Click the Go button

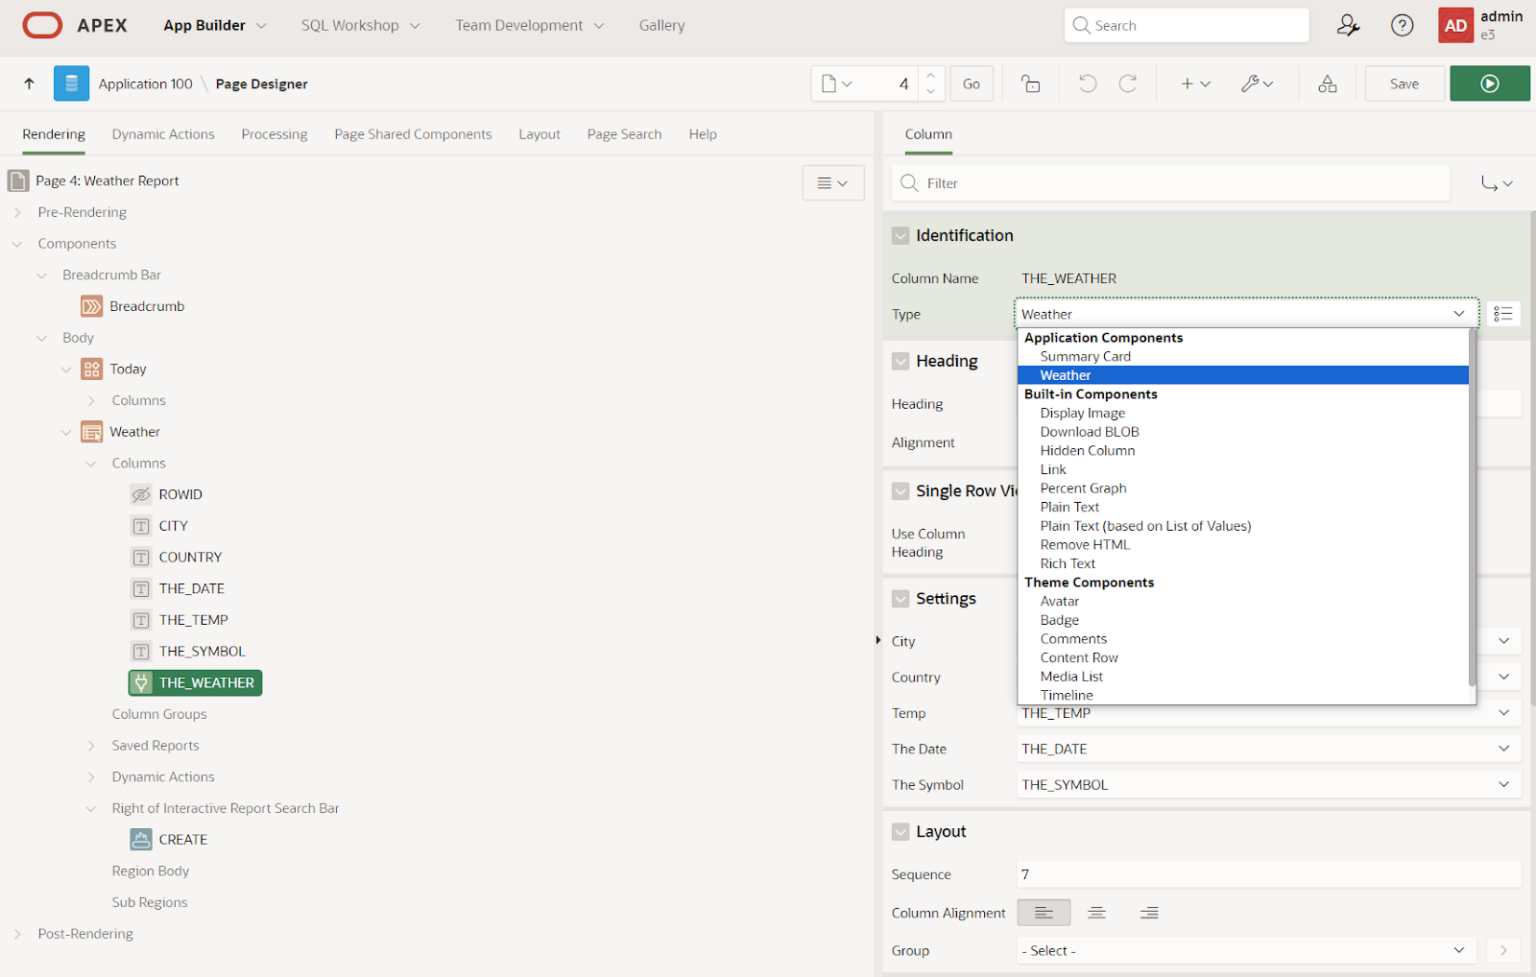click(x=971, y=84)
